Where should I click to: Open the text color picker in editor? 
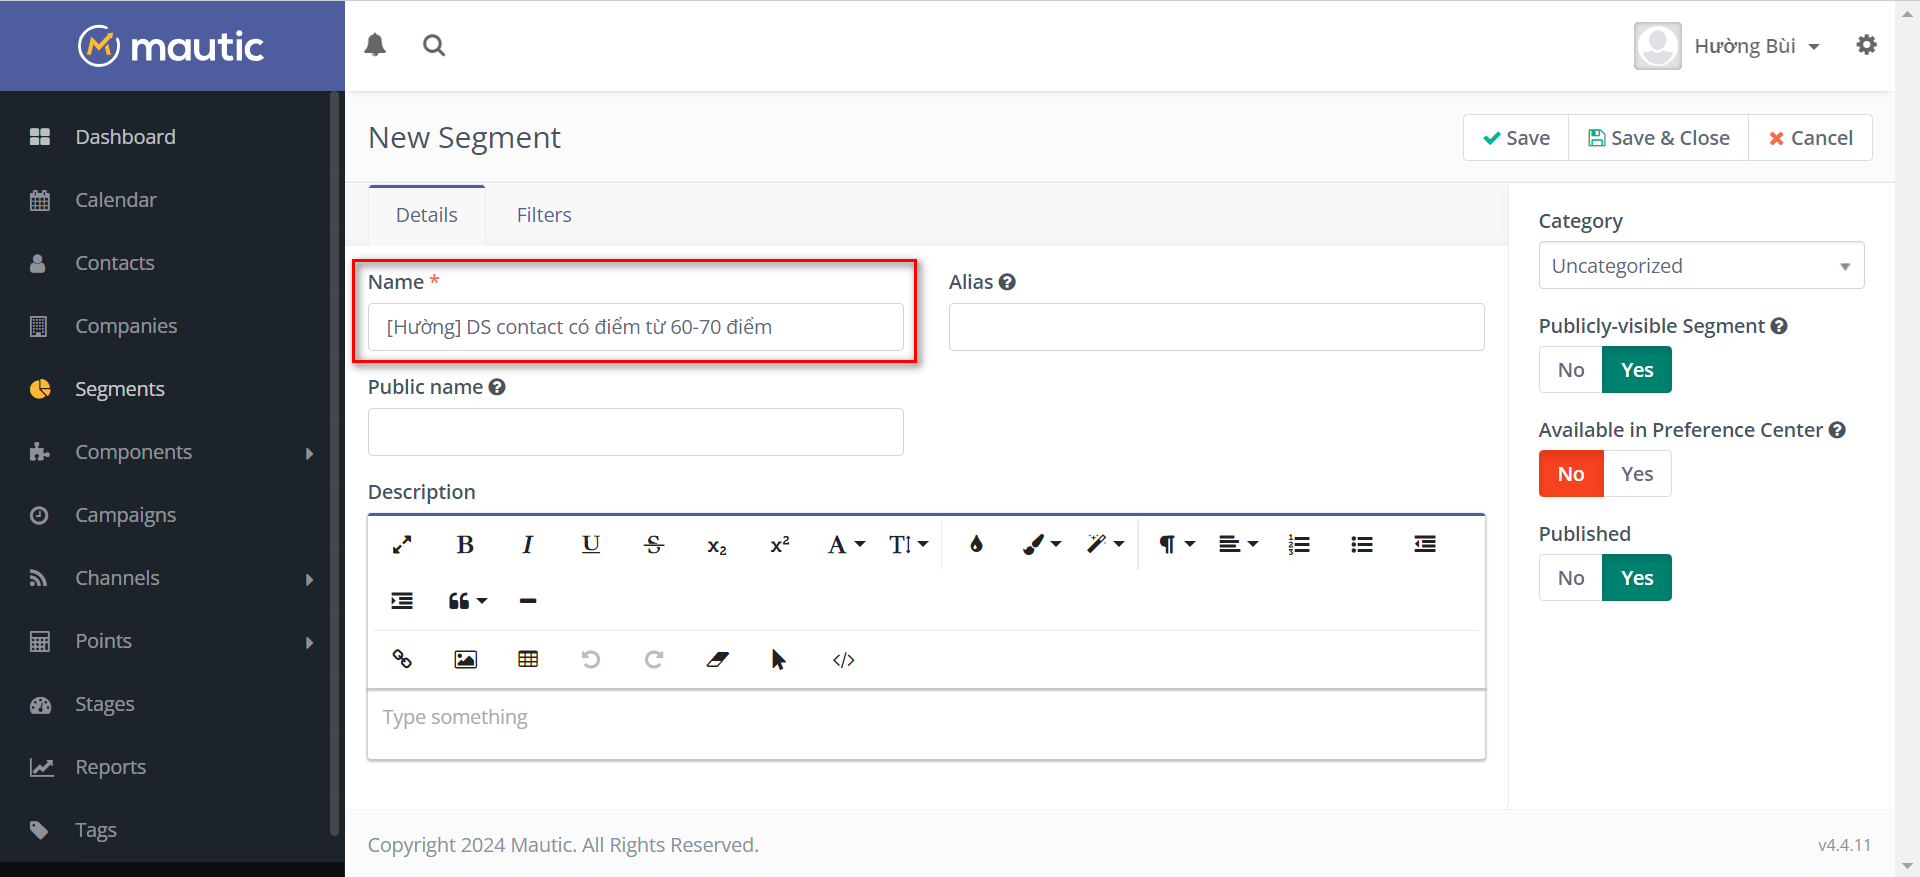point(976,545)
